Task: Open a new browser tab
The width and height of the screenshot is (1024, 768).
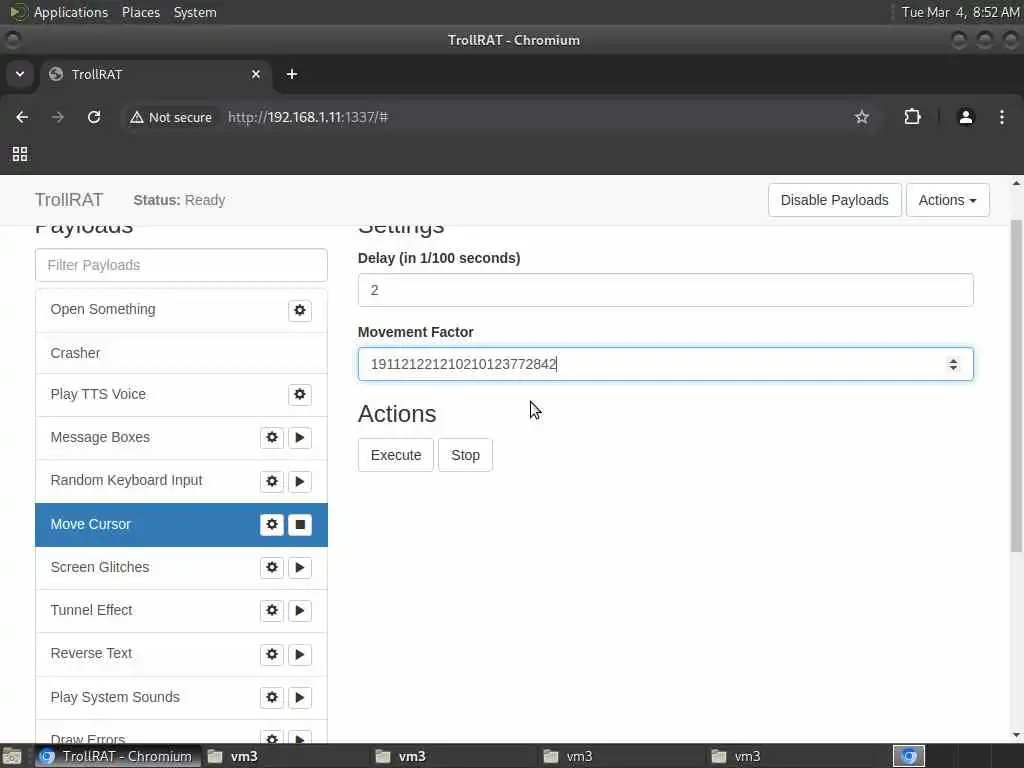Action: click(292, 74)
